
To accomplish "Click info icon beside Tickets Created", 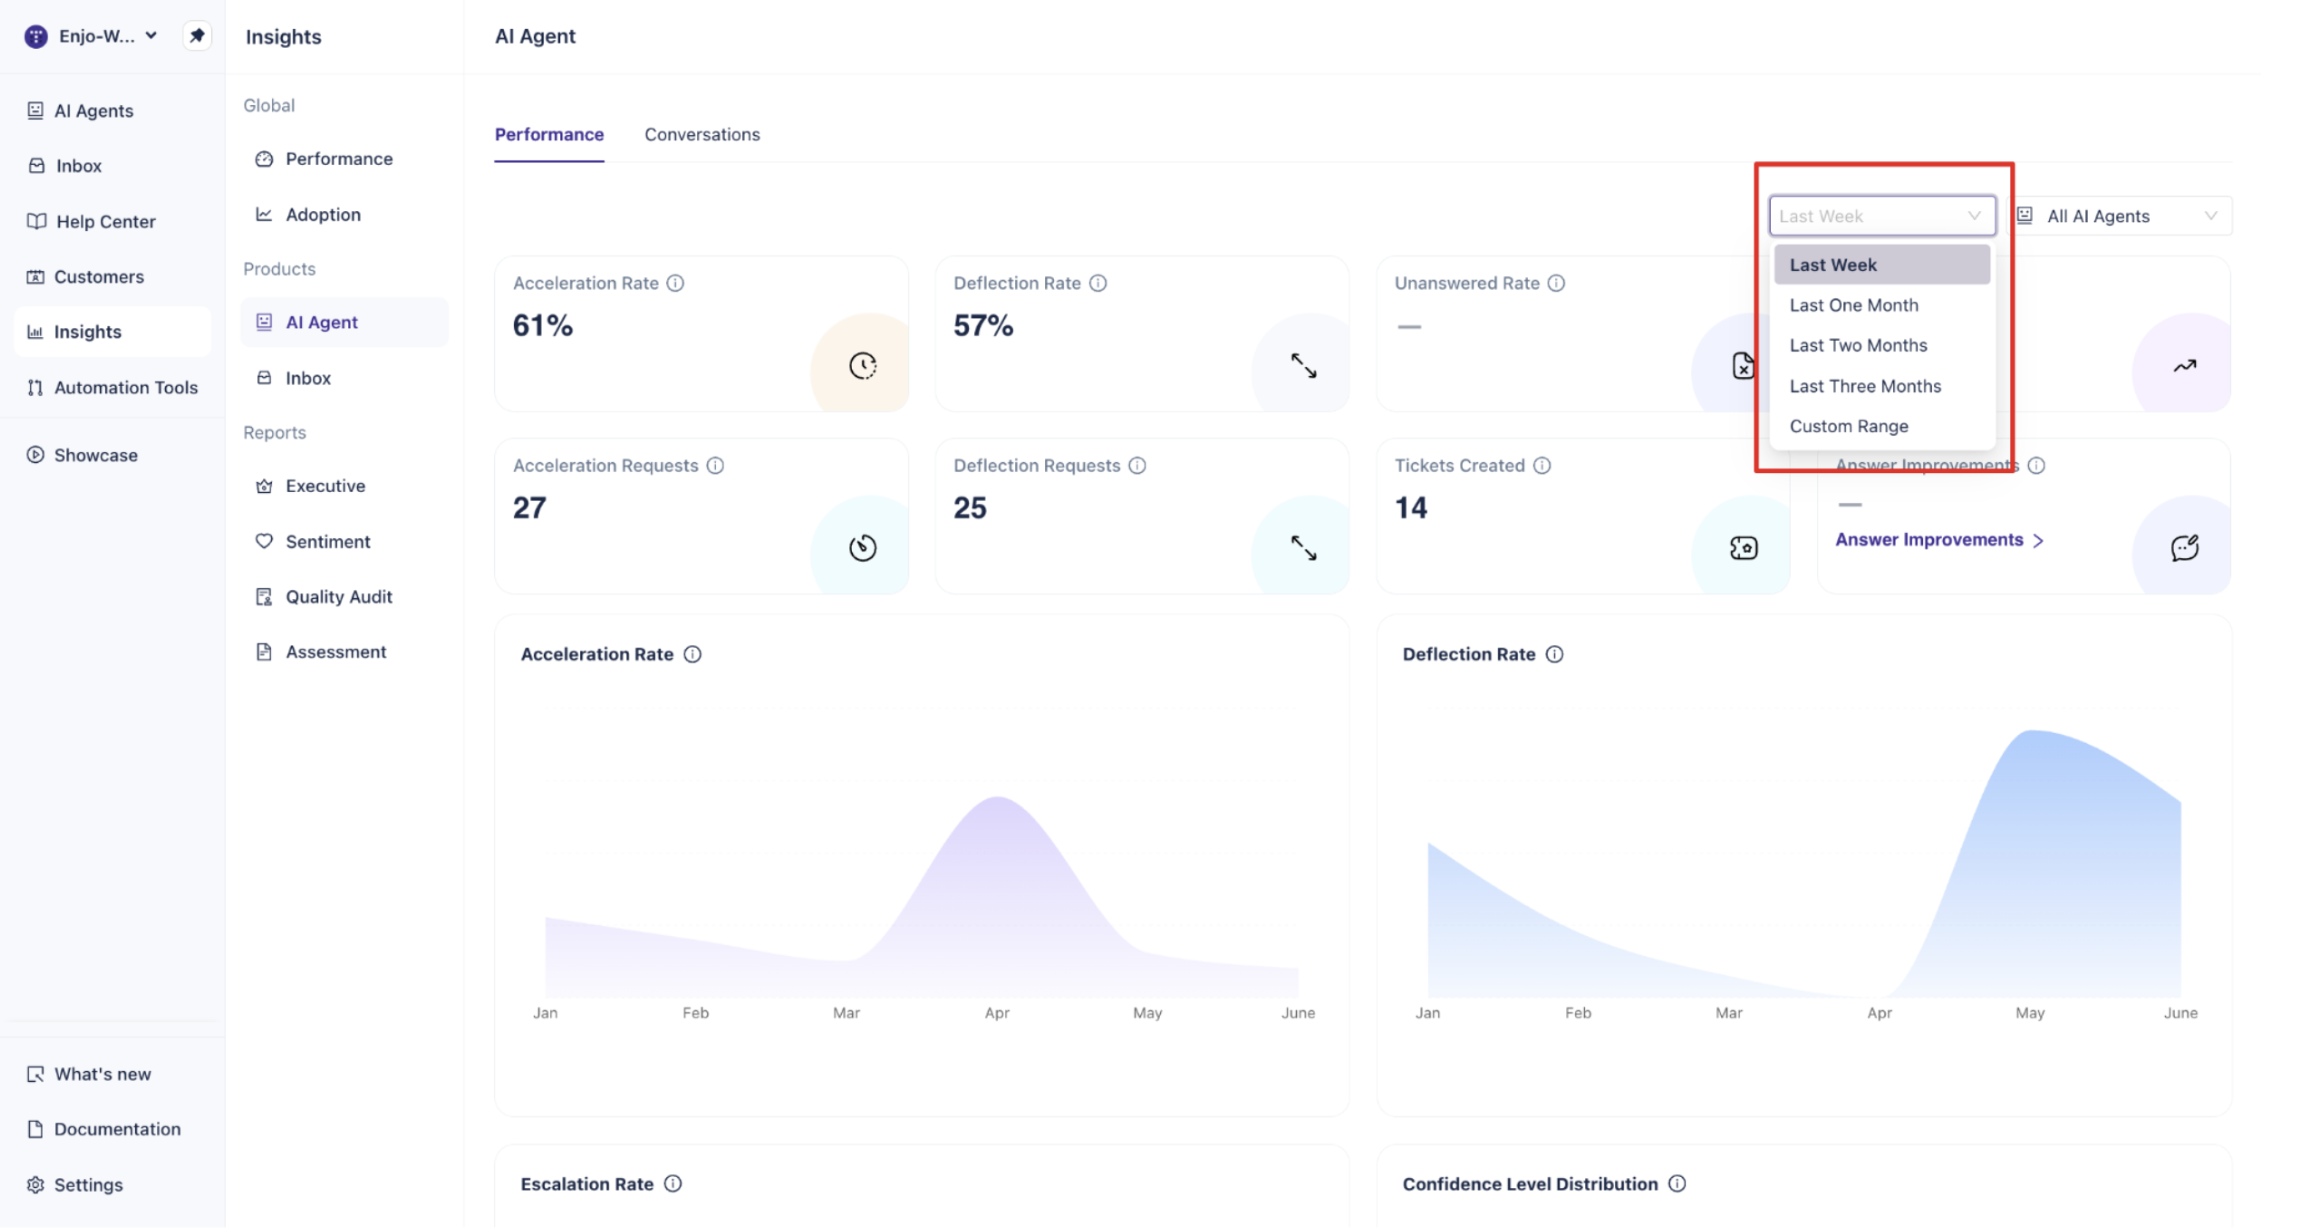I will [1542, 467].
